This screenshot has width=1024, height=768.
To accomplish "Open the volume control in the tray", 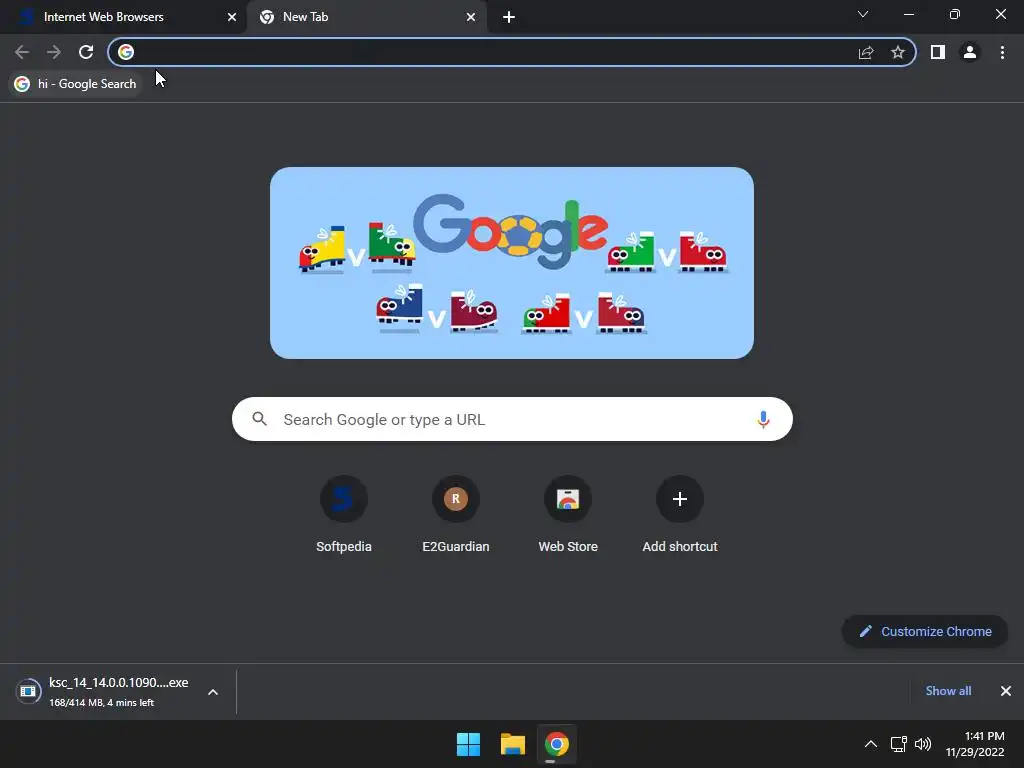I will coord(923,744).
